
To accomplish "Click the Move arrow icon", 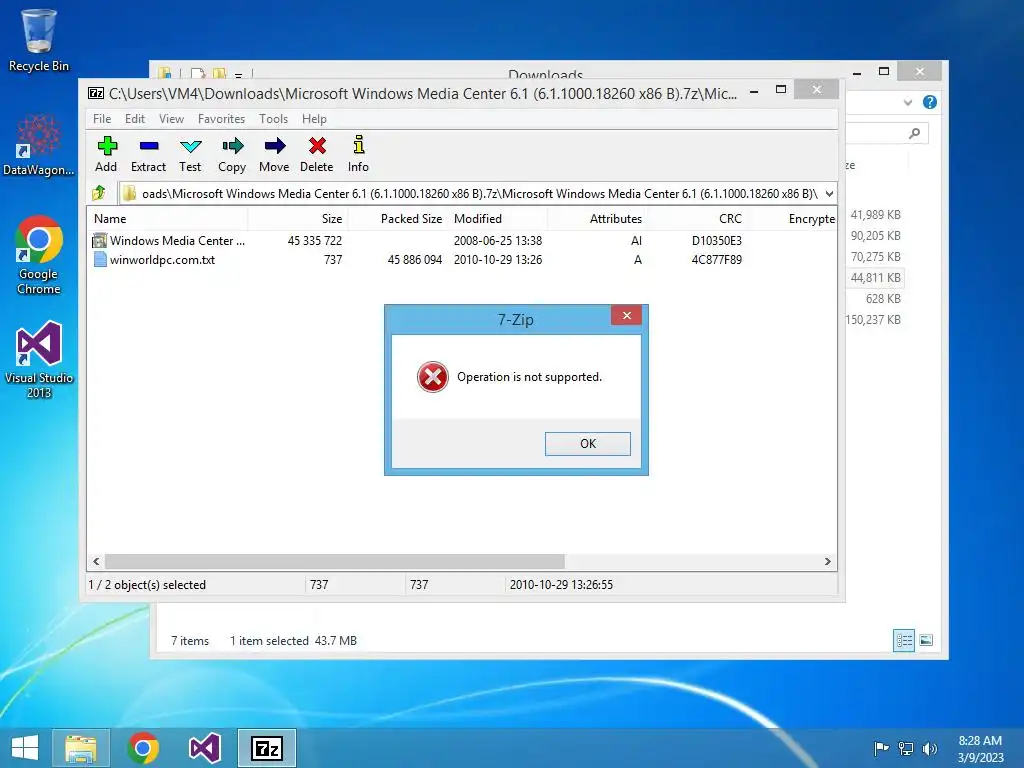I will click(274, 146).
